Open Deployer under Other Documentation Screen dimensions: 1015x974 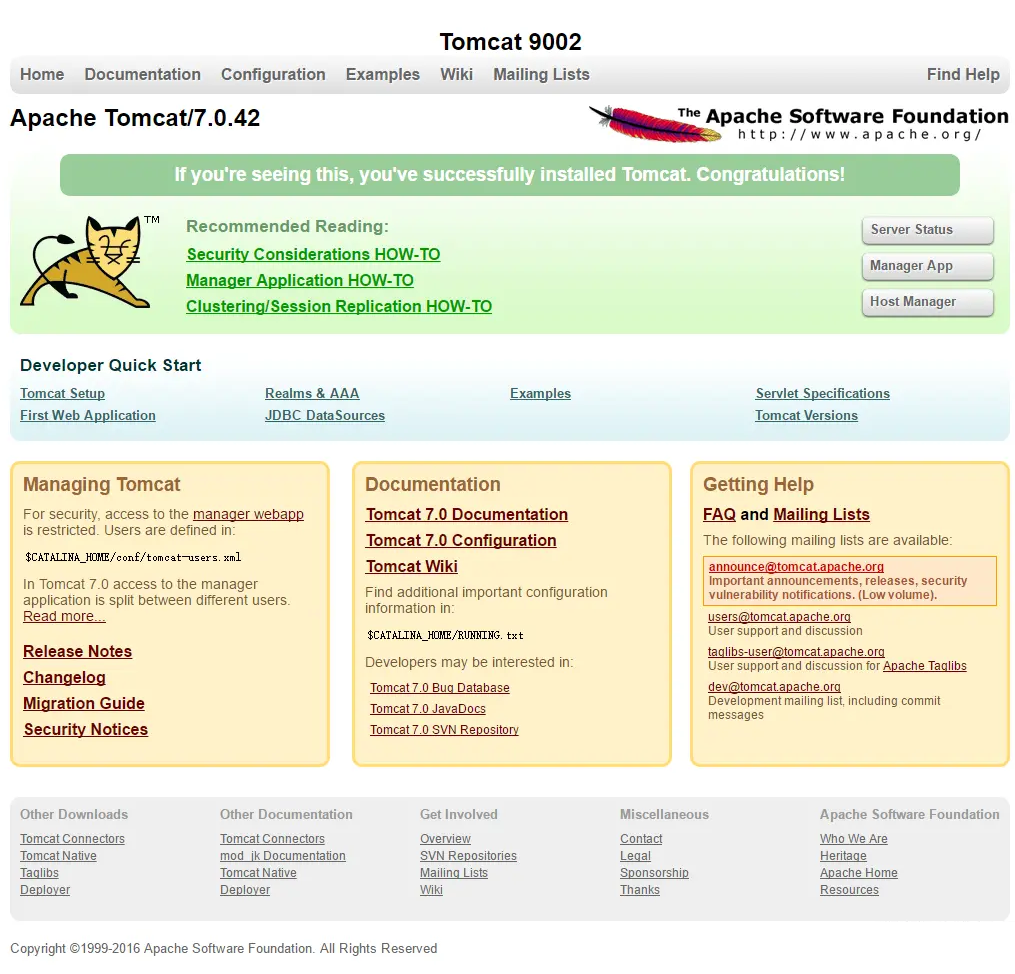click(245, 890)
